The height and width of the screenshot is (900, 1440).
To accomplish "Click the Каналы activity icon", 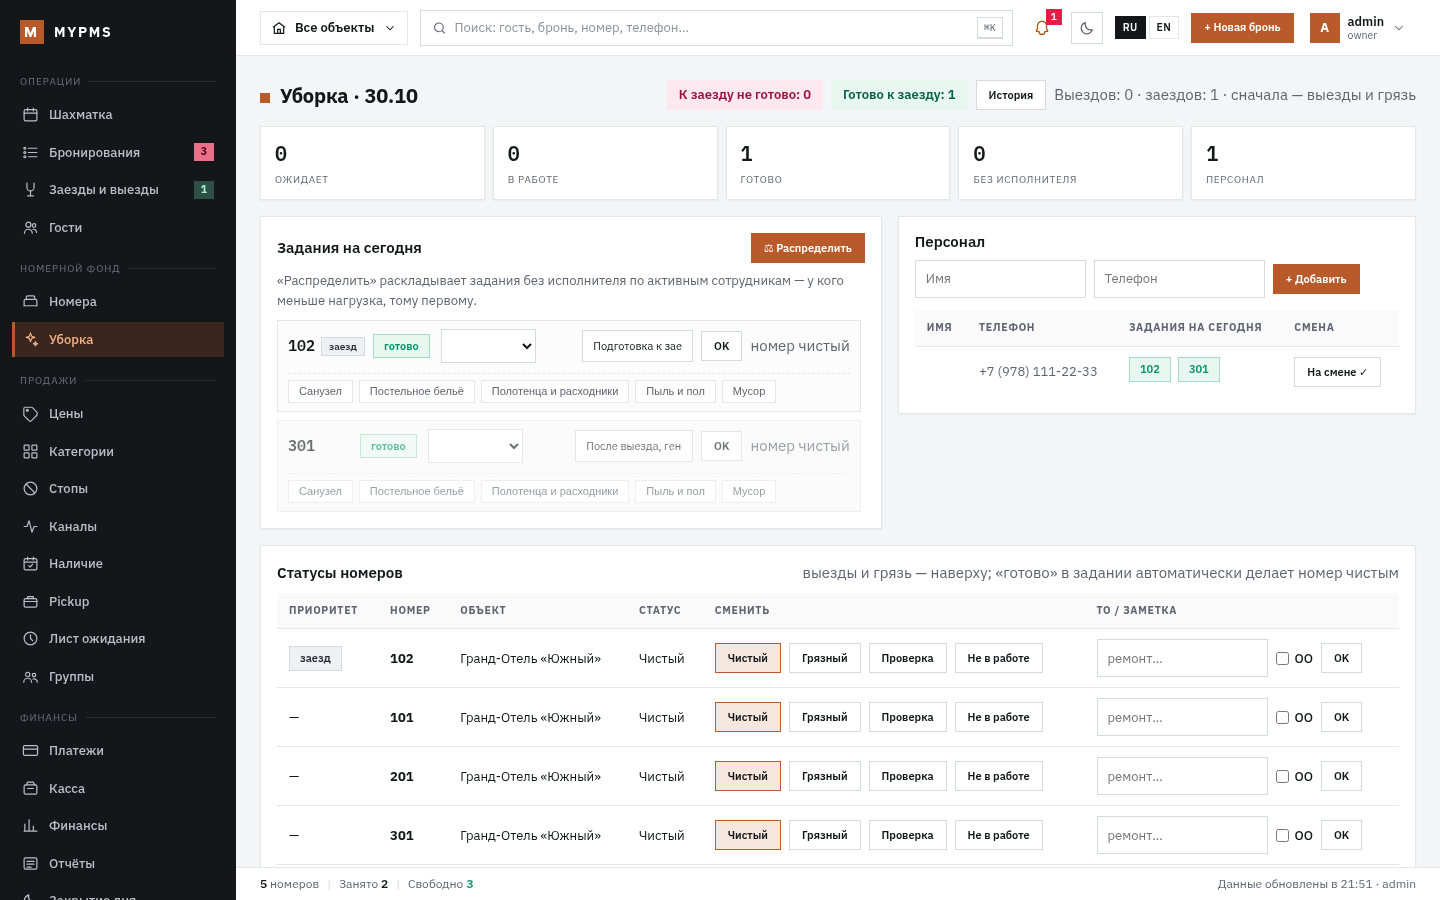I will (30, 526).
